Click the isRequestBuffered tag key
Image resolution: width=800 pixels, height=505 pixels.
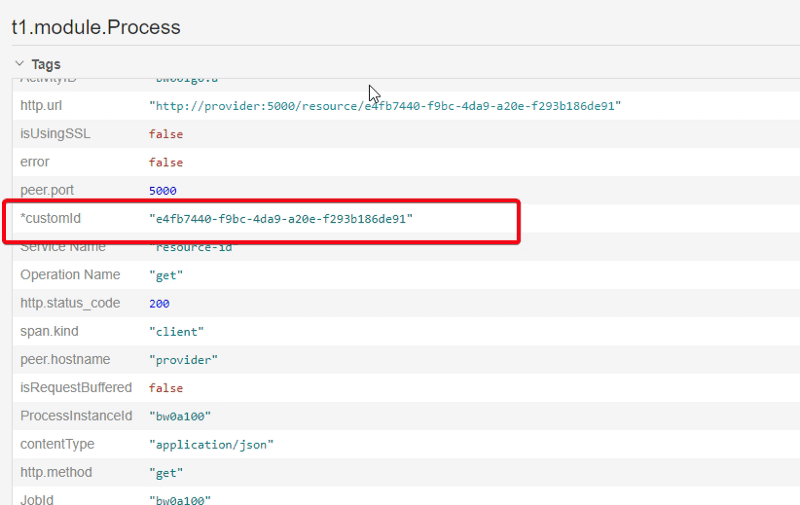point(75,386)
